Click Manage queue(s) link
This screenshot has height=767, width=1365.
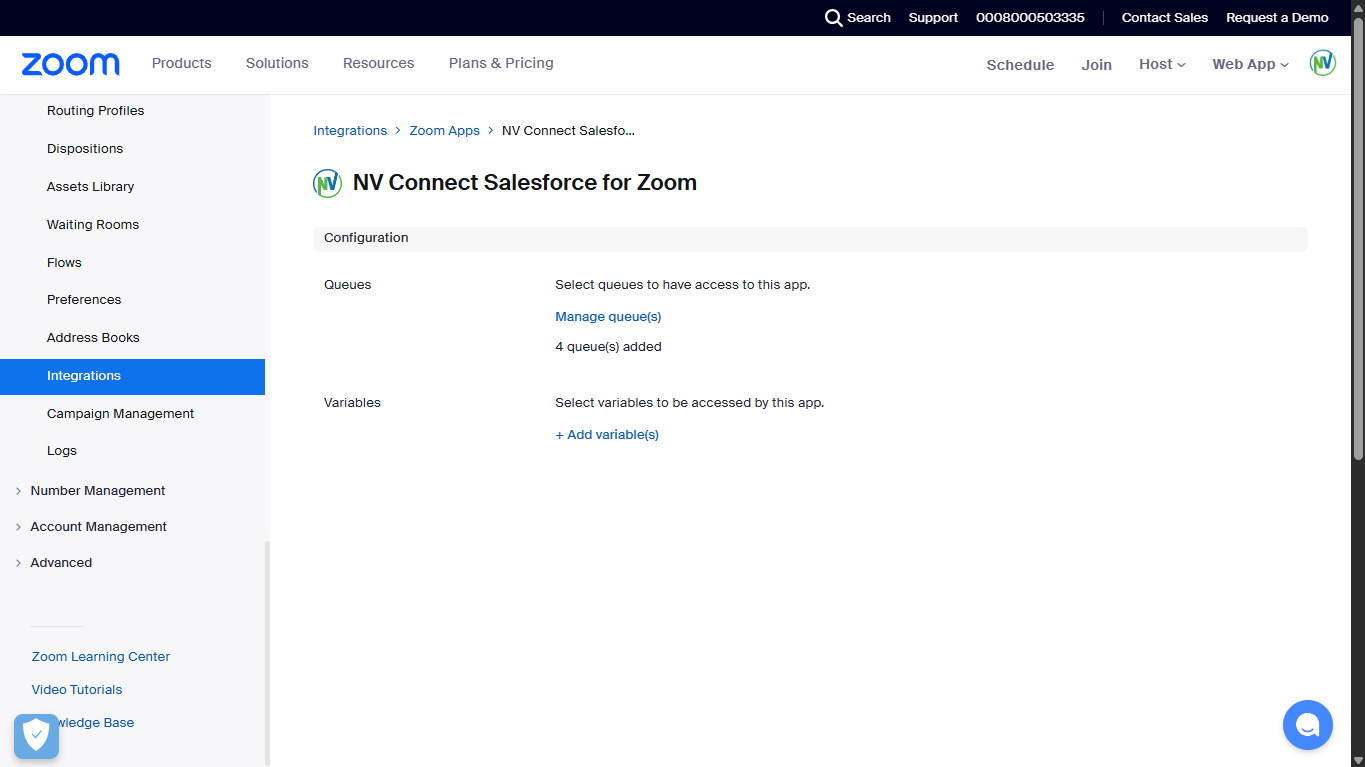608,317
